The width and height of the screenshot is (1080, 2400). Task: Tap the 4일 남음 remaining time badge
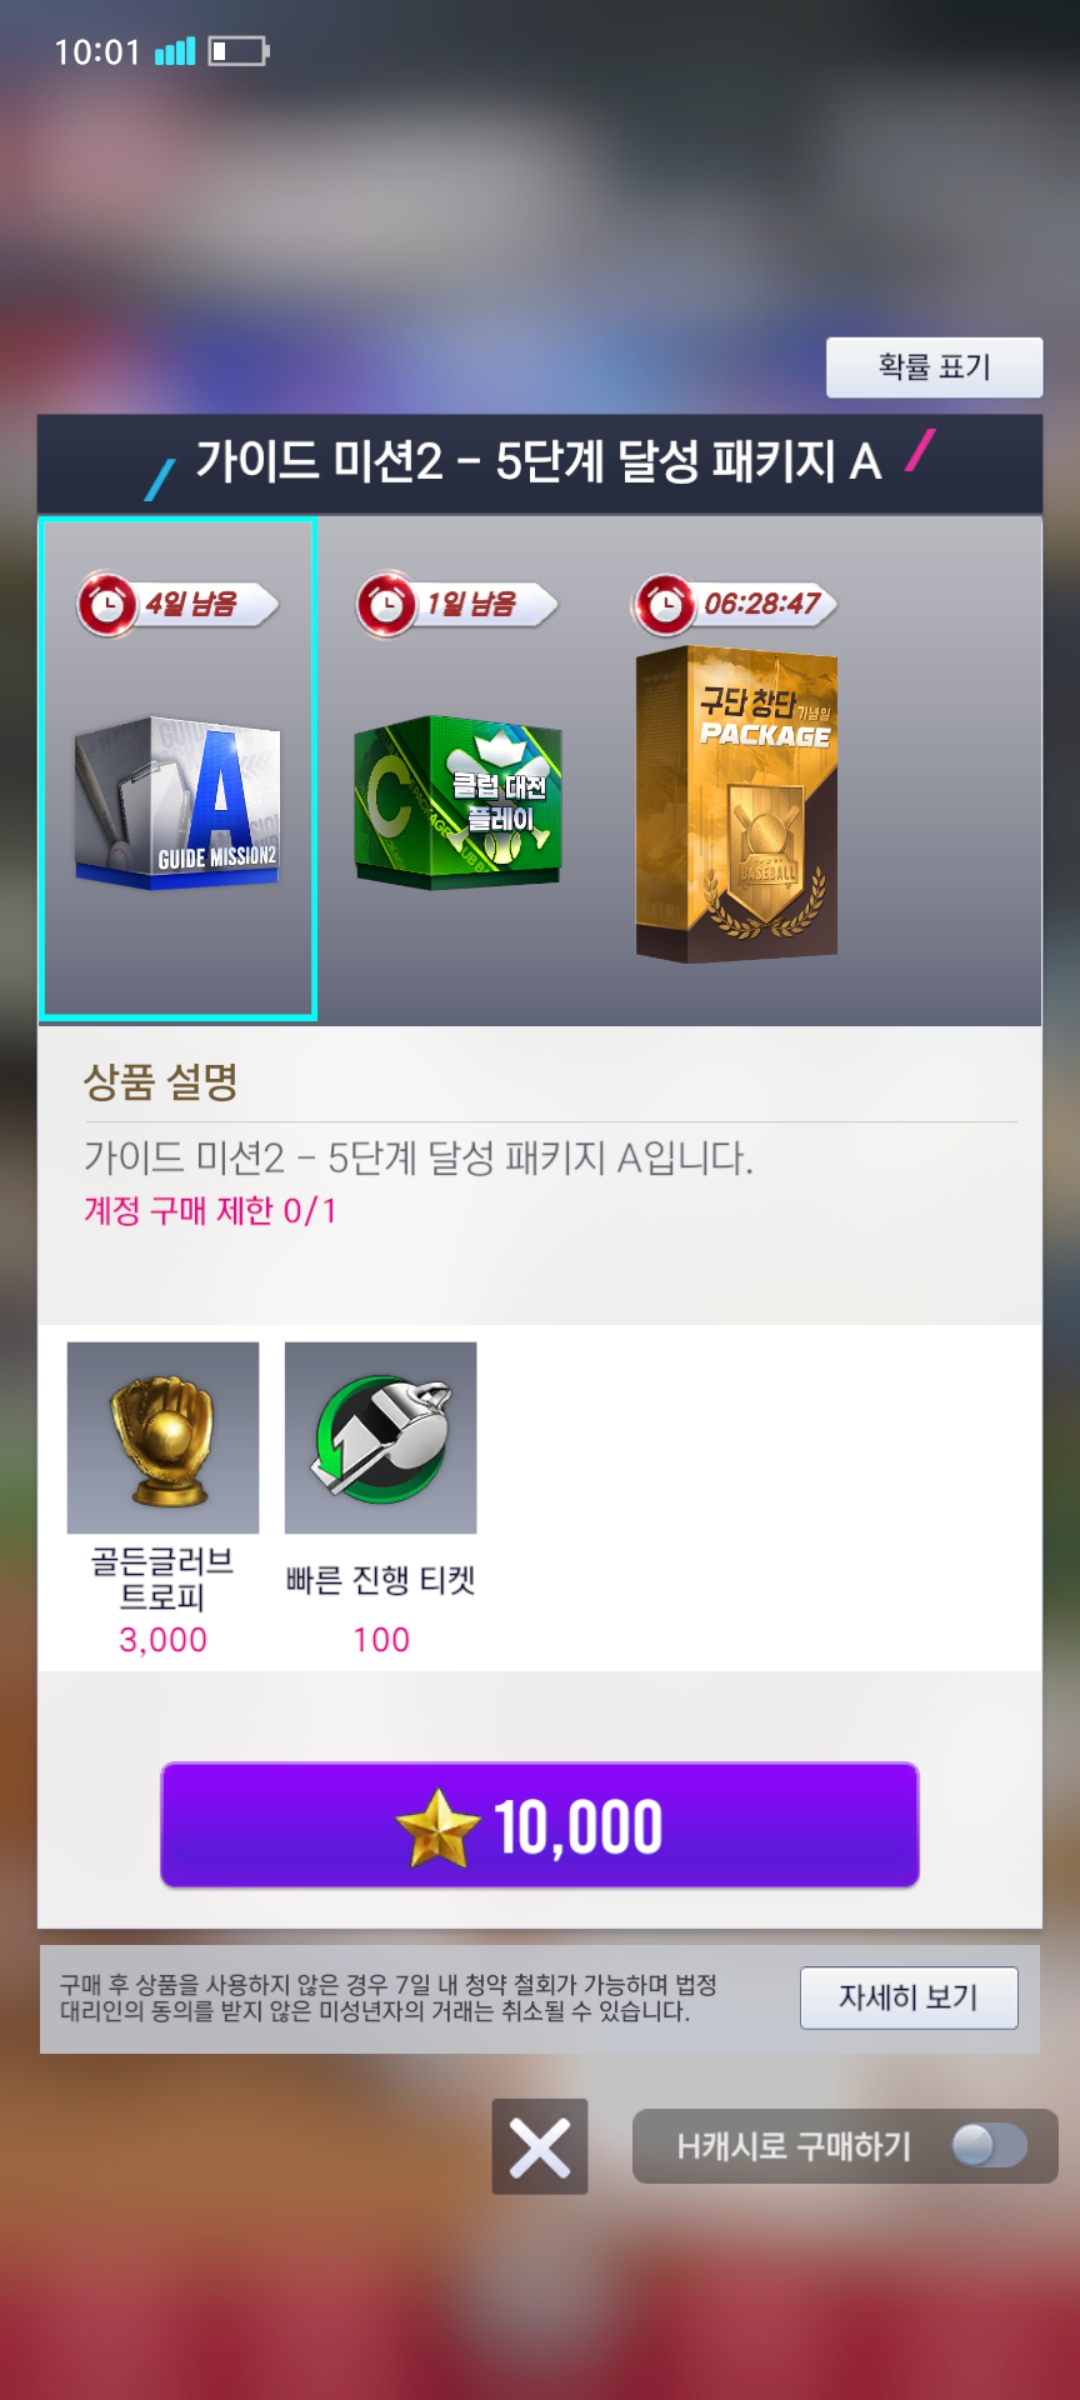point(178,604)
